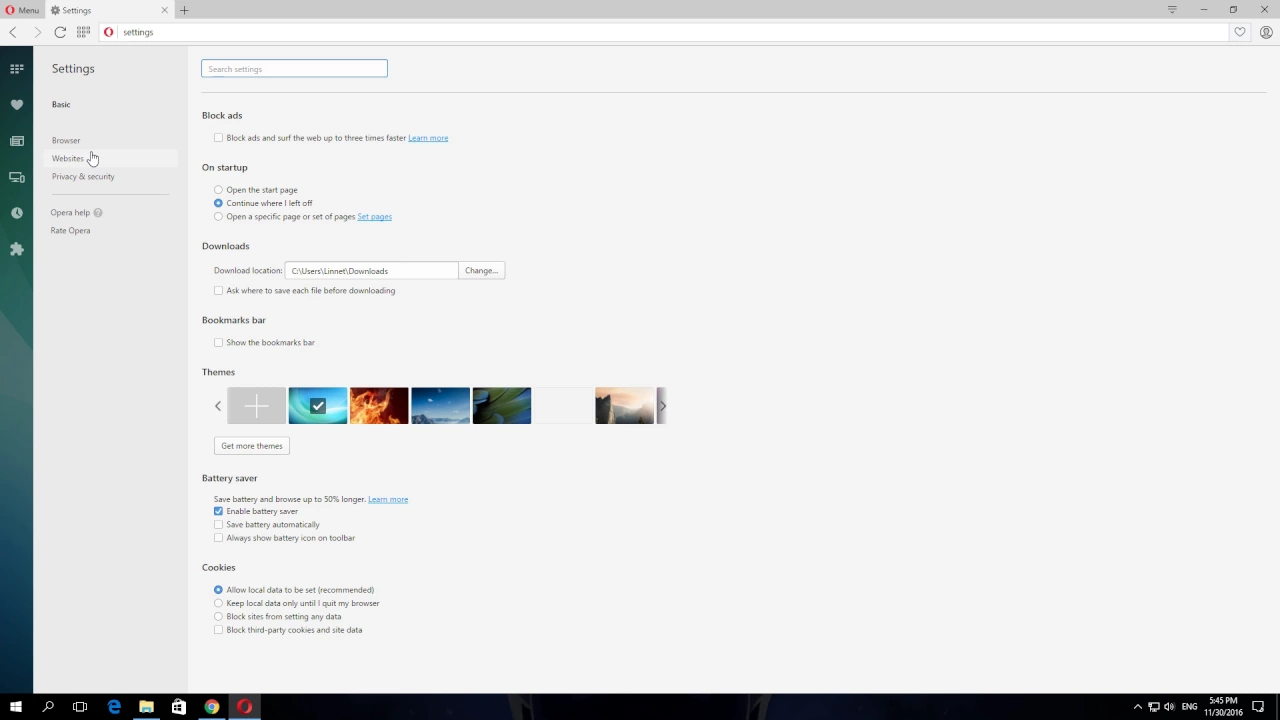This screenshot has width=1280, height=720.
Task: Open synced tabs sidebar icon
Action: point(17,177)
